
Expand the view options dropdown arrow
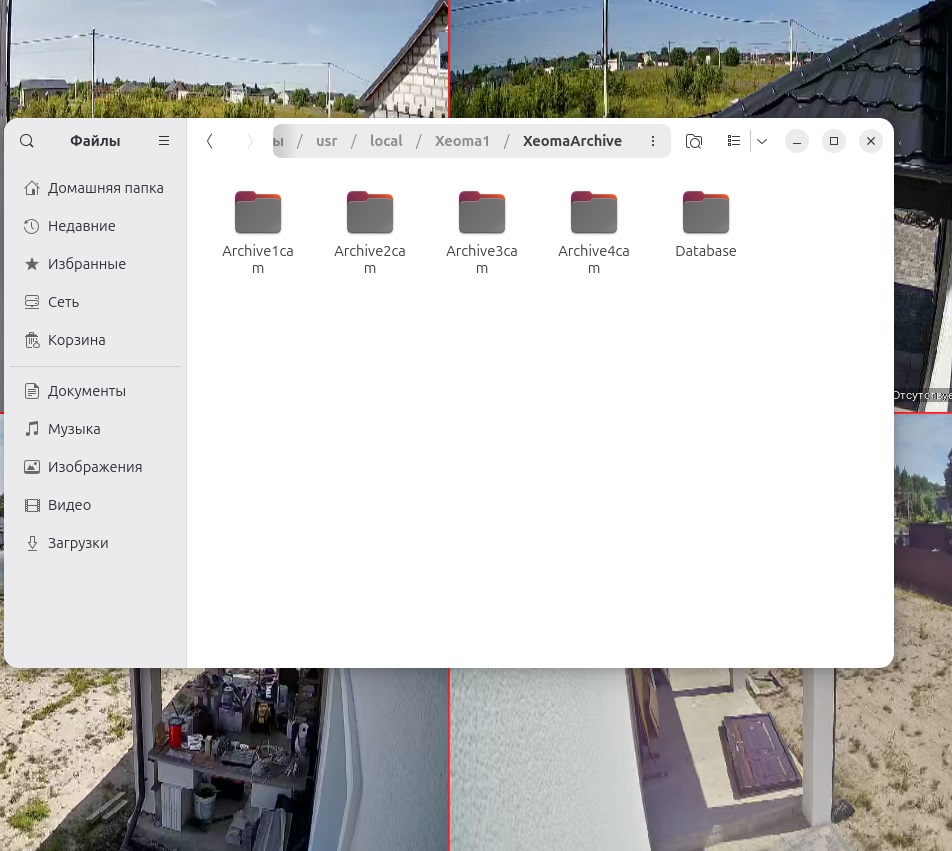click(x=762, y=141)
